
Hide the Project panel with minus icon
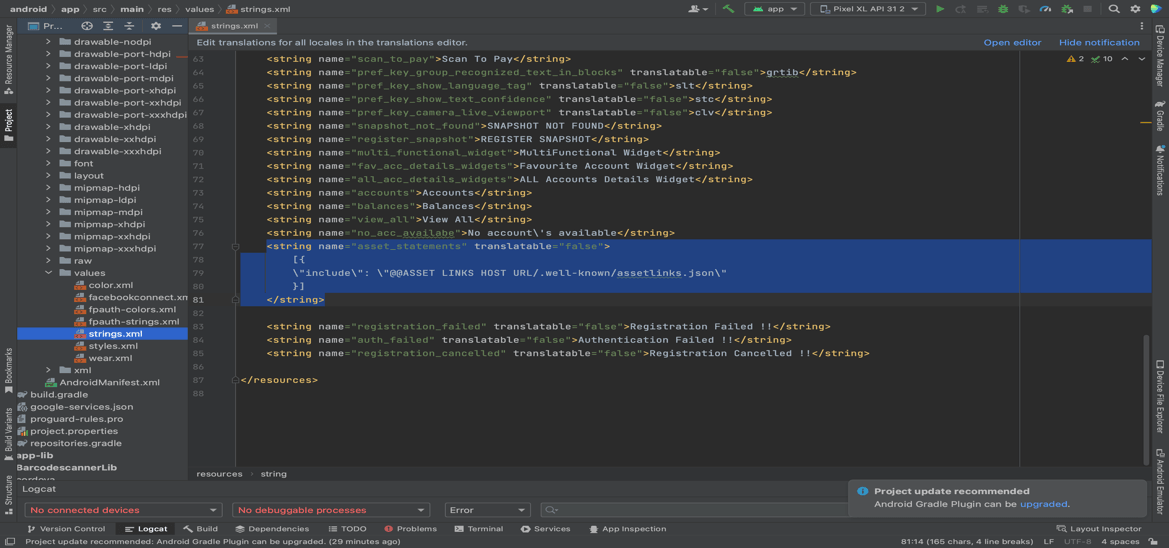coord(177,26)
